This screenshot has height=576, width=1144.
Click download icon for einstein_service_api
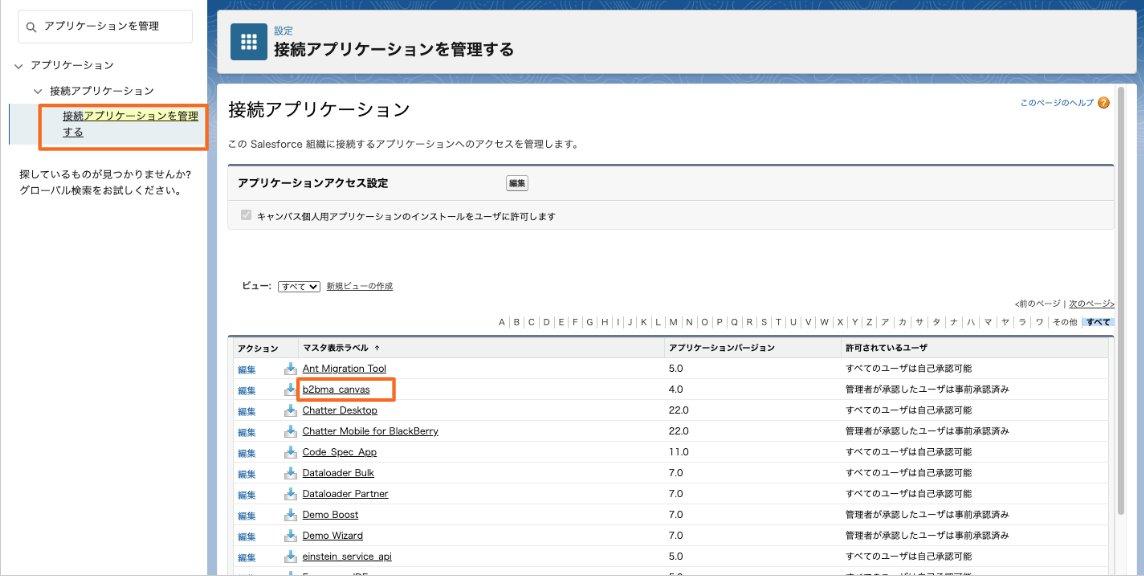coord(290,556)
